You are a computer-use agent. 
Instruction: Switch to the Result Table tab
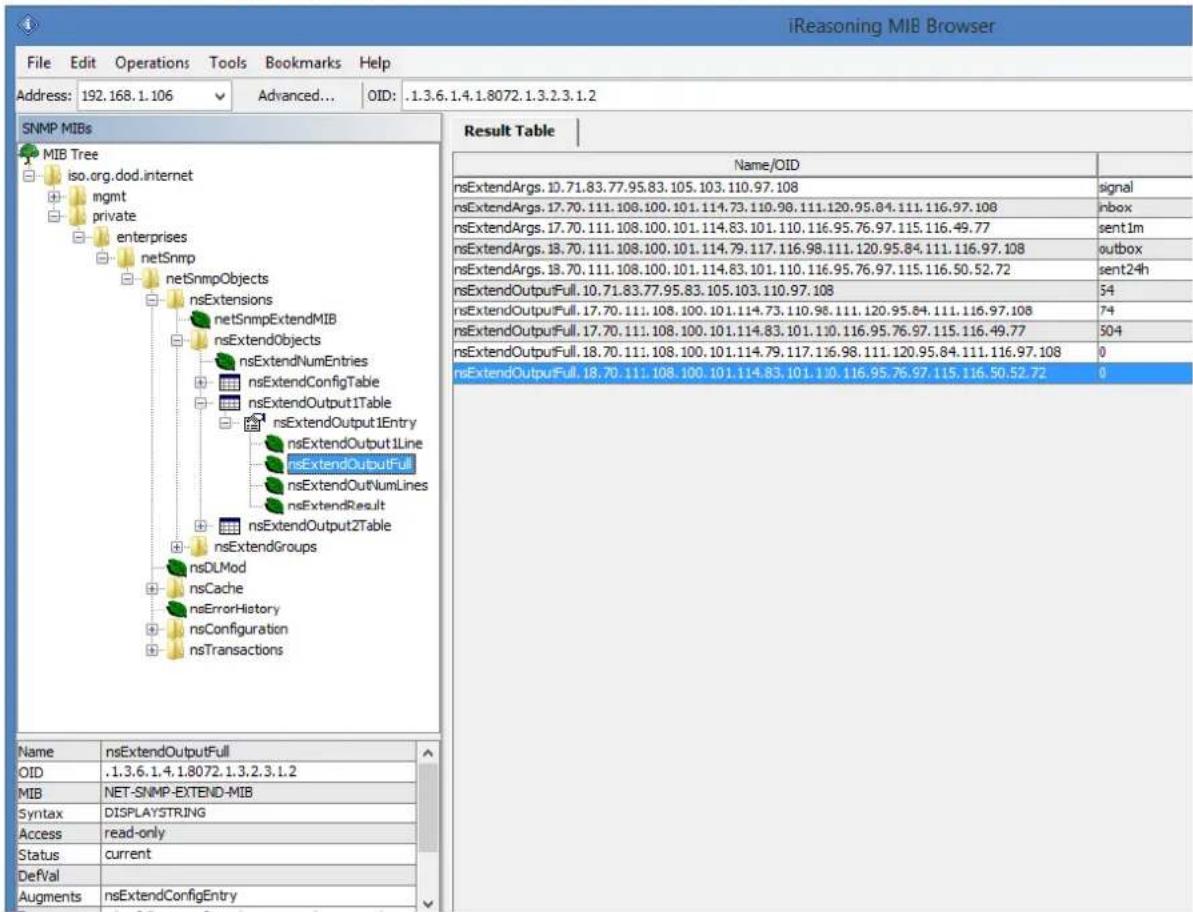pos(509,131)
